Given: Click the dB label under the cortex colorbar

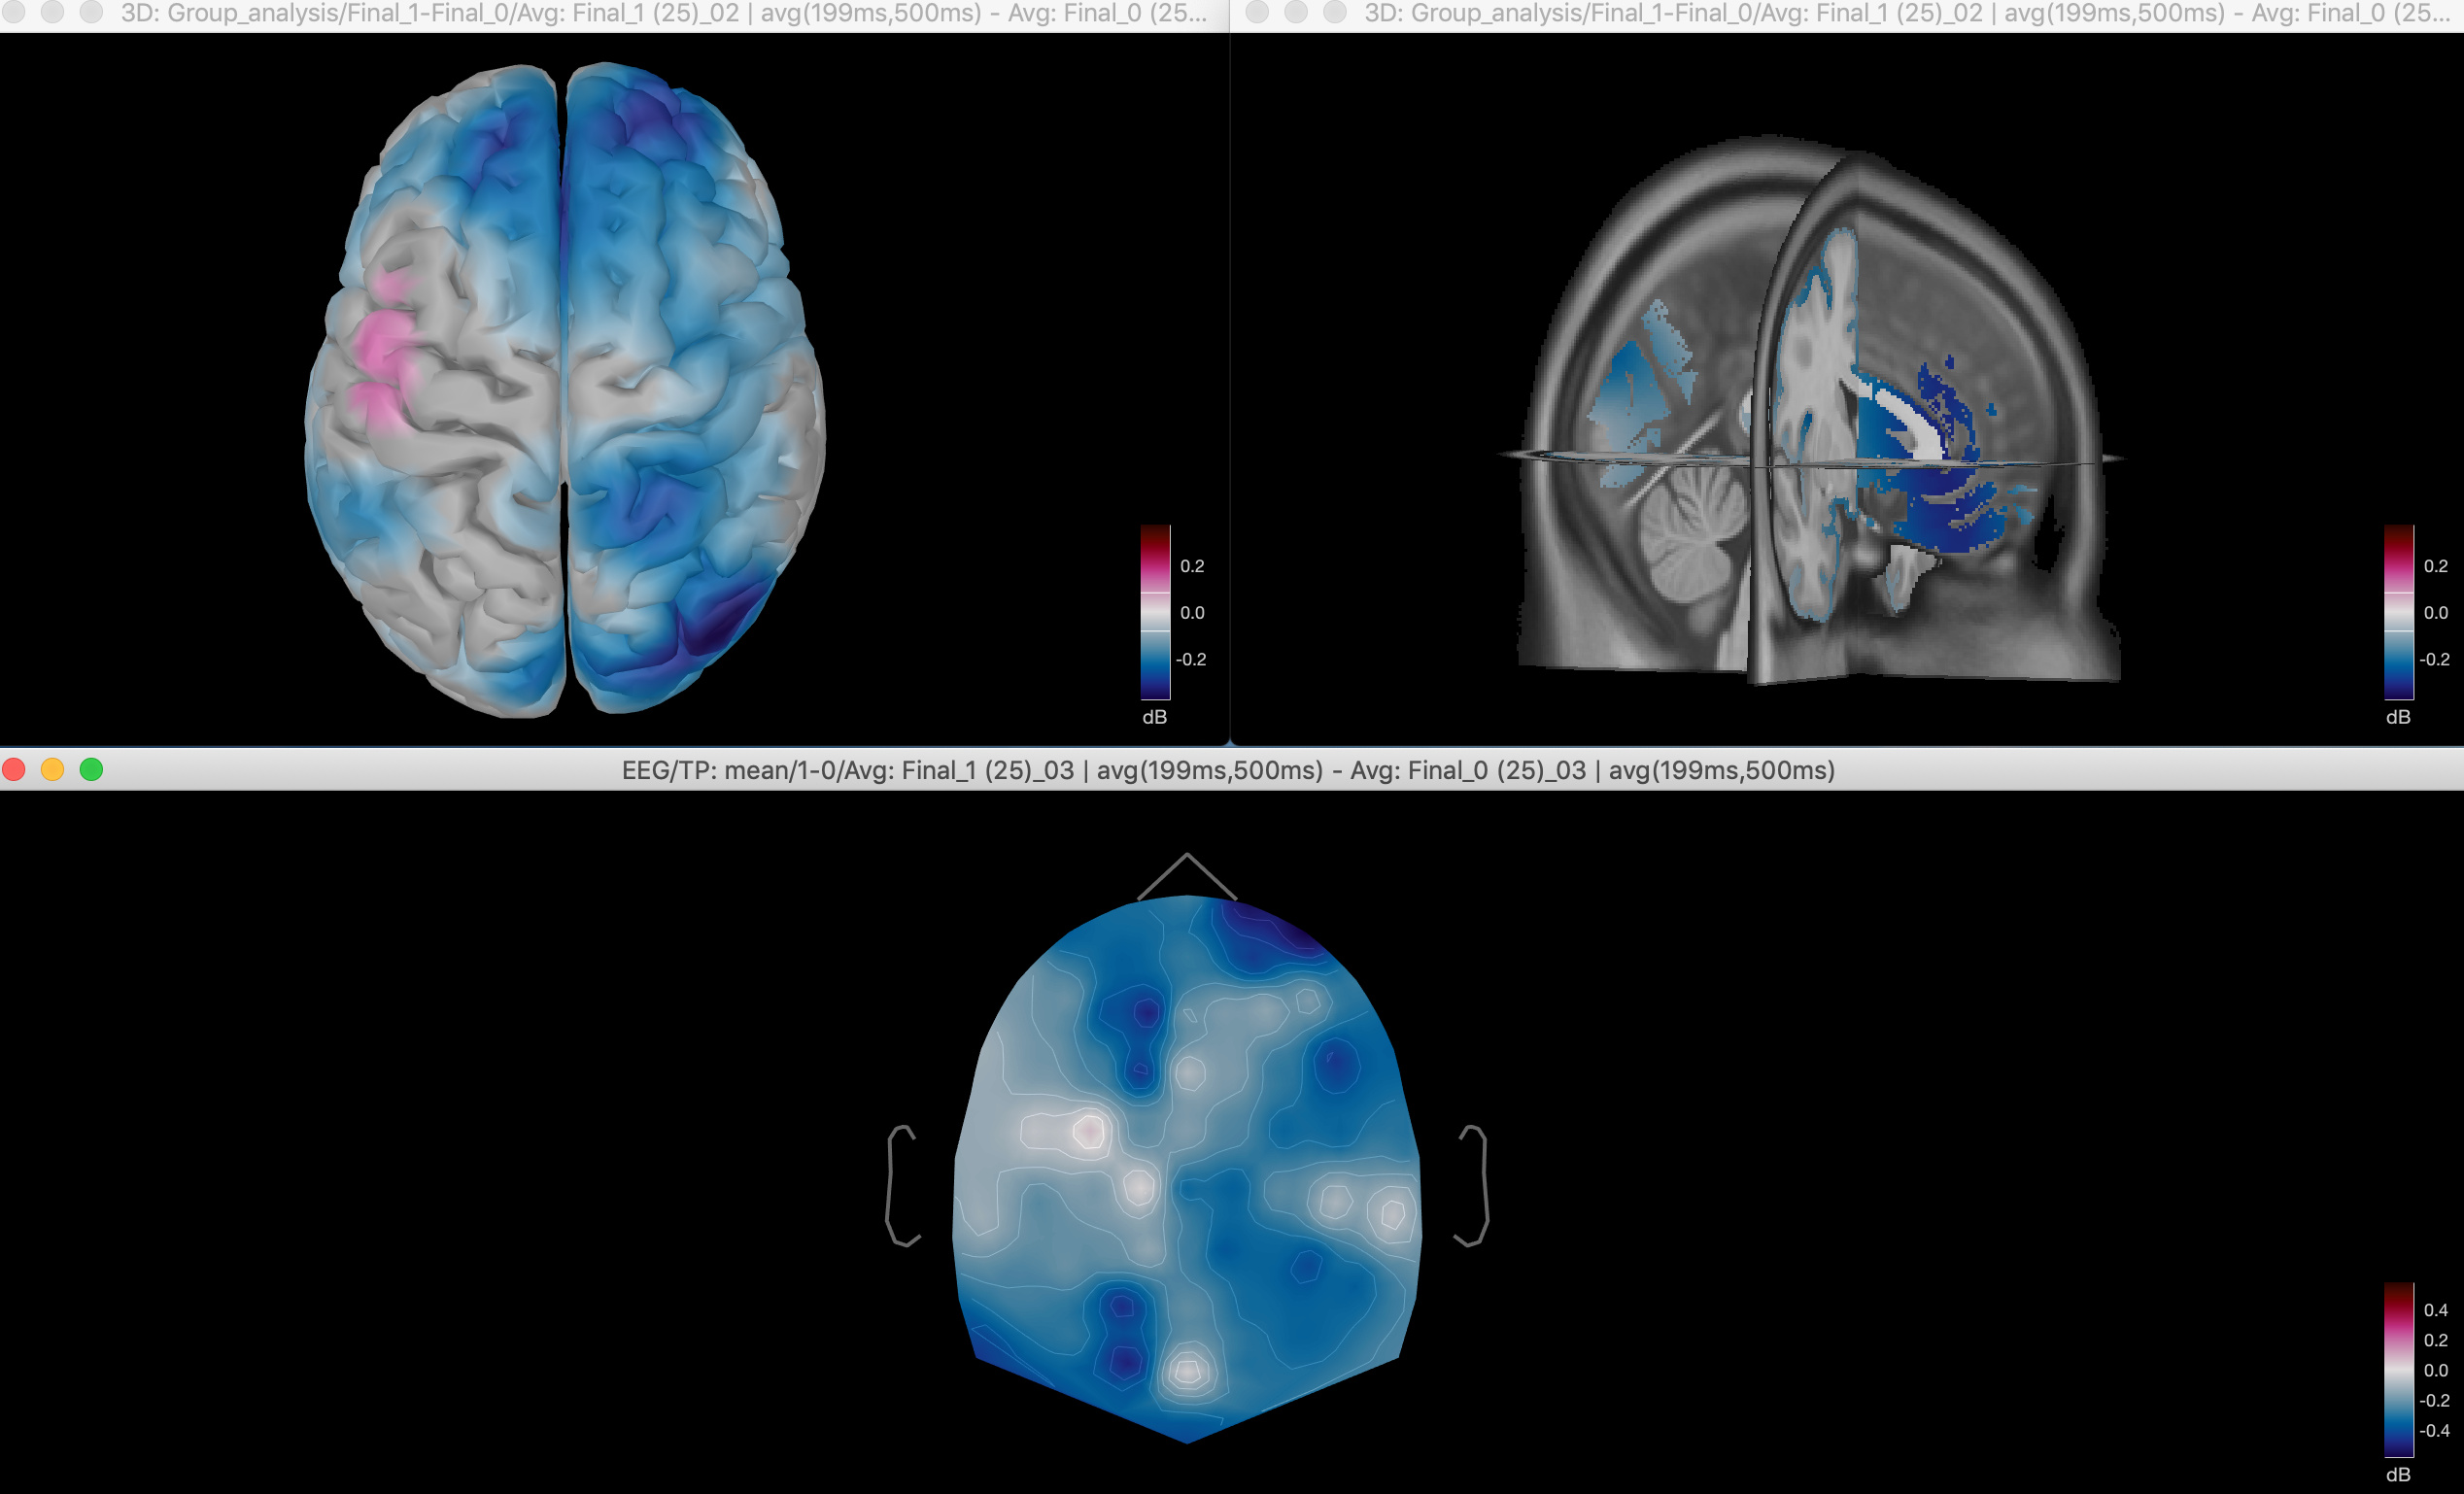Looking at the screenshot, I should click(x=1154, y=717).
